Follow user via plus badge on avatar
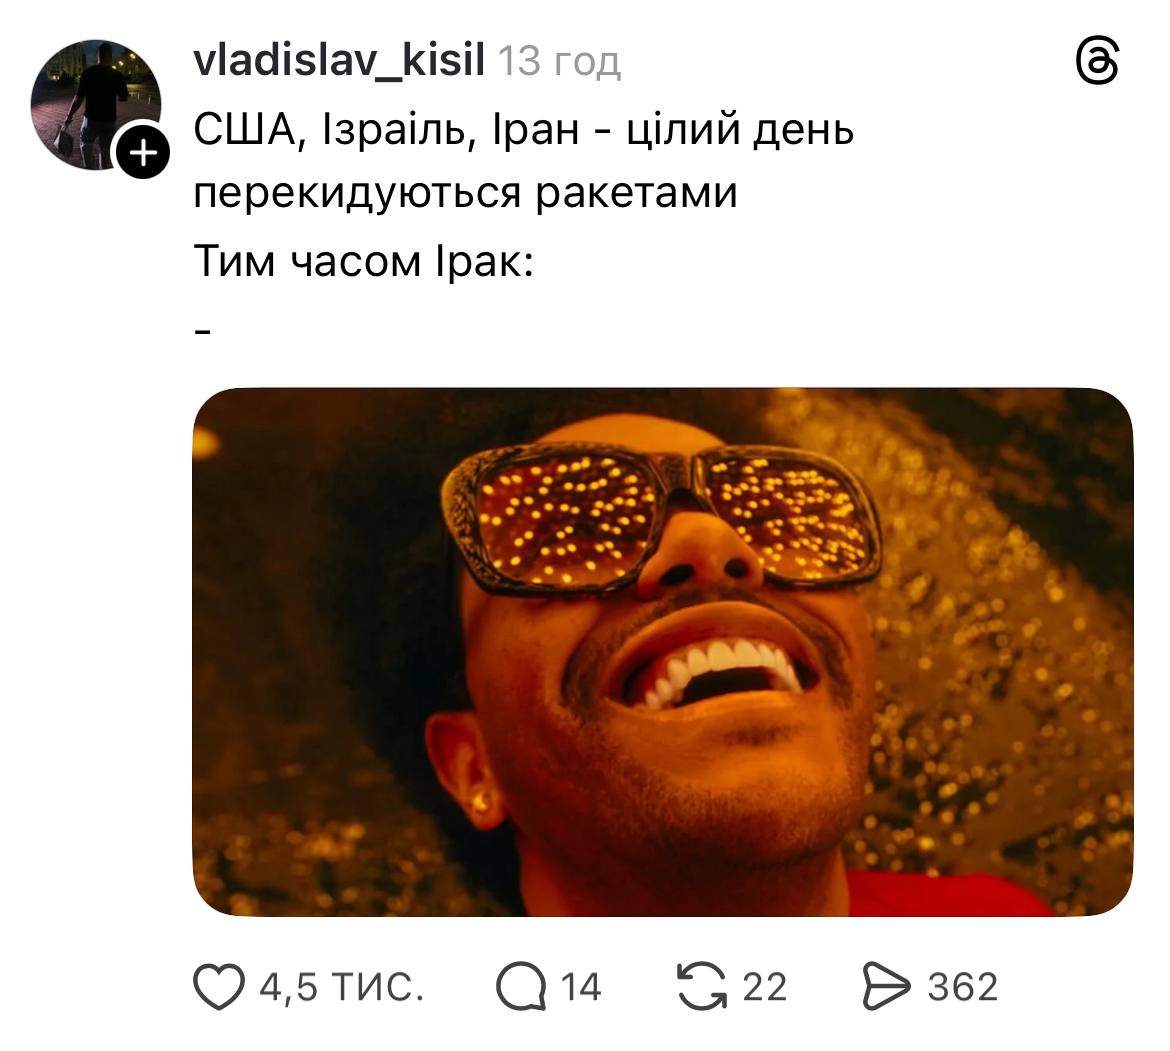This screenshot has height=1051, width=1170. click(x=143, y=154)
